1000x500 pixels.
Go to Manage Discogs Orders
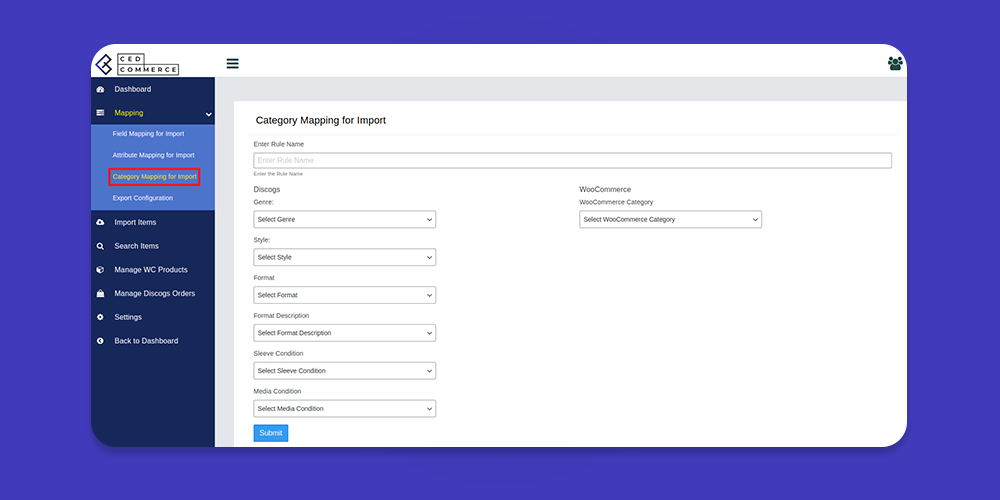tap(155, 293)
